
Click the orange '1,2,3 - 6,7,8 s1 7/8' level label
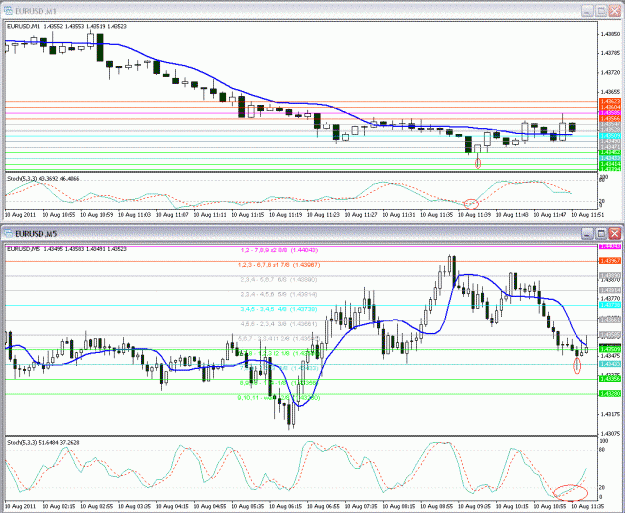(279, 265)
